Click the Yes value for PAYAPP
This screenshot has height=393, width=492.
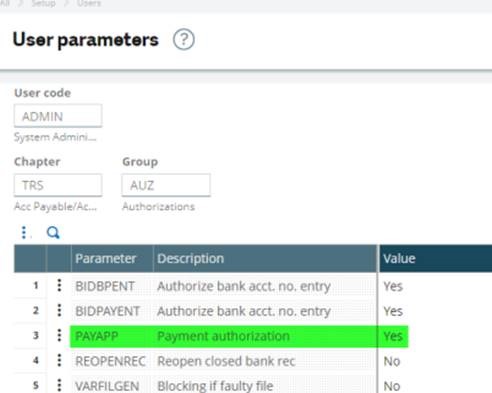[393, 336]
